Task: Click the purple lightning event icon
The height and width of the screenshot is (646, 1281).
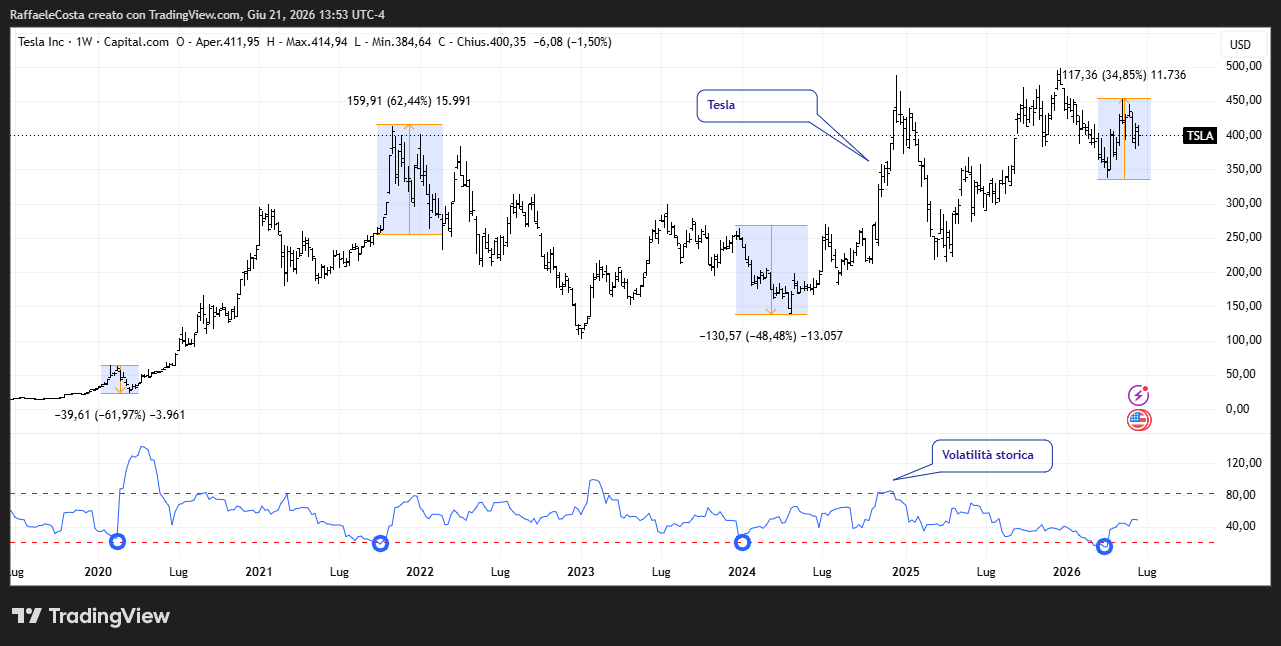Action: 1138,396
